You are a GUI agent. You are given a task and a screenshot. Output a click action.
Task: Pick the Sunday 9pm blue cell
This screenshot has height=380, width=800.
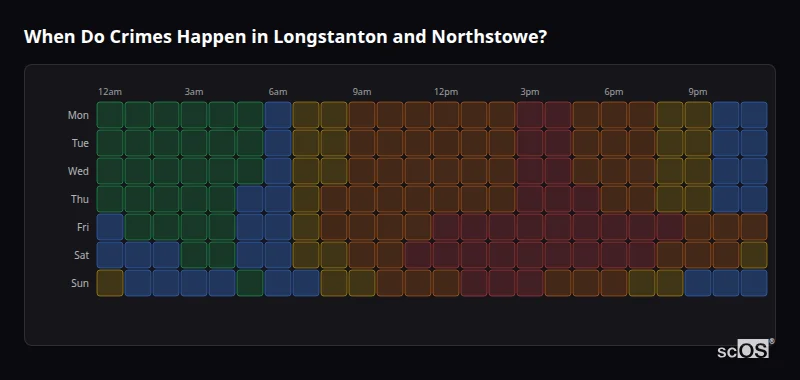(x=698, y=283)
